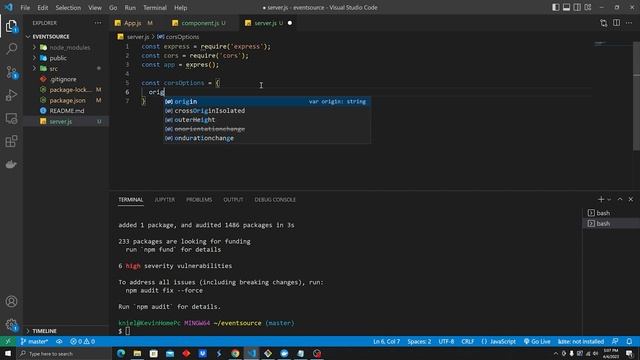Close the terminal panel

(x=631, y=199)
